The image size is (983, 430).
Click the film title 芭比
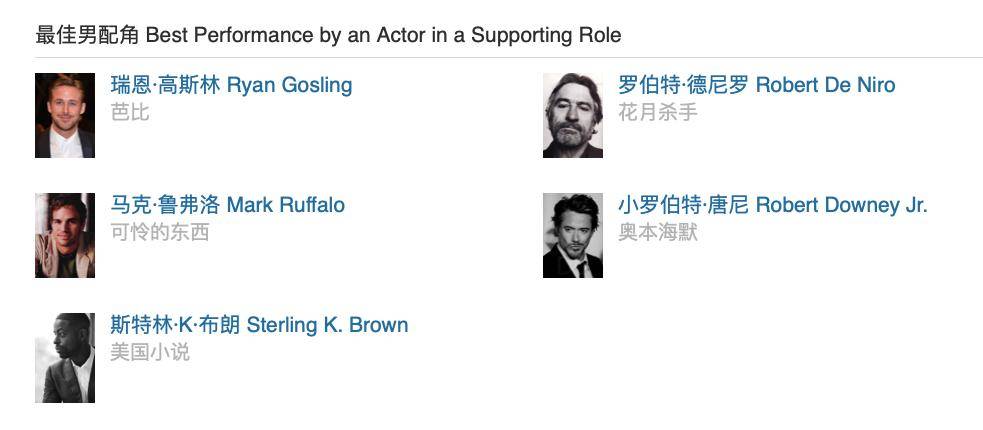tap(130, 113)
